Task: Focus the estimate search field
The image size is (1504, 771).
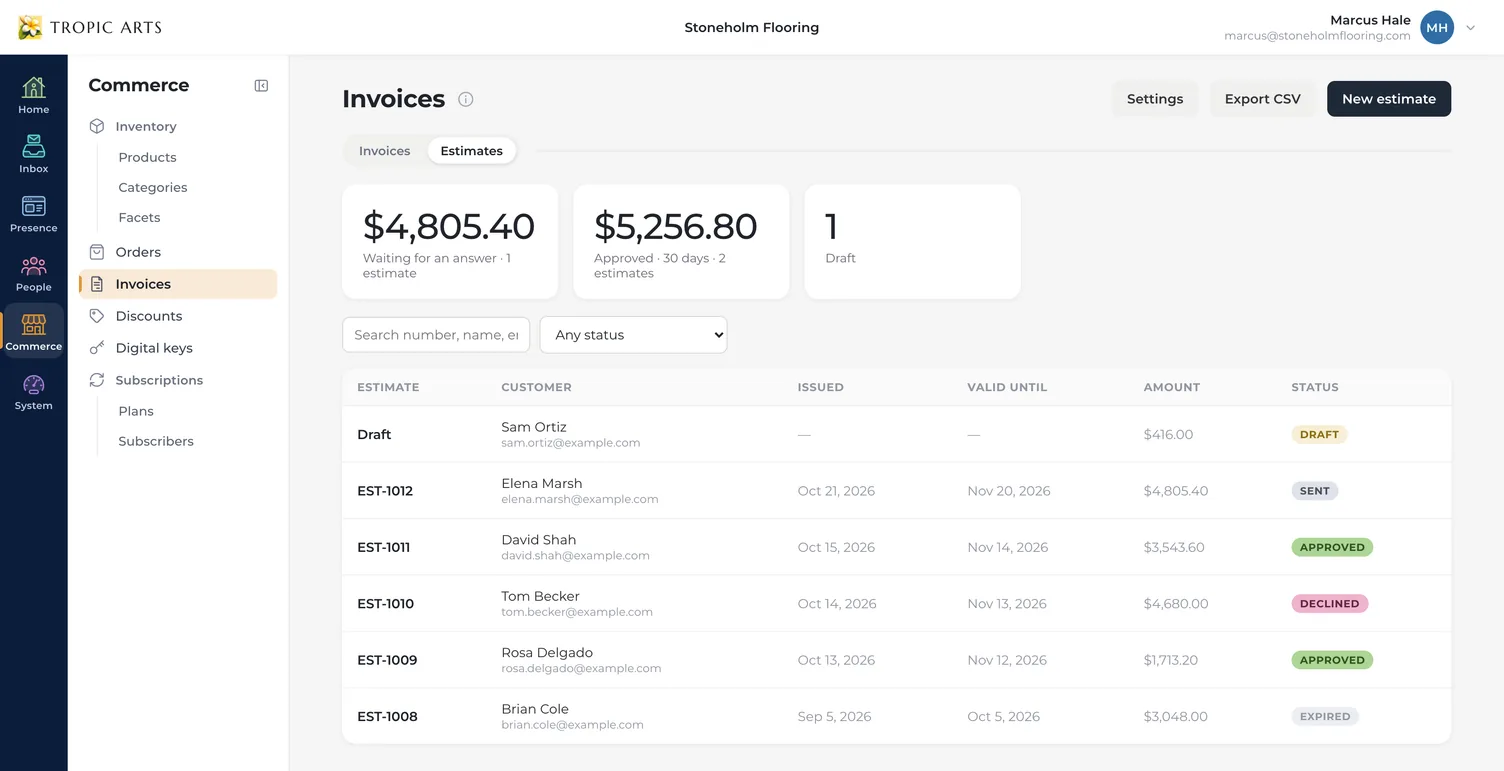Action: [x=436, y=335]
